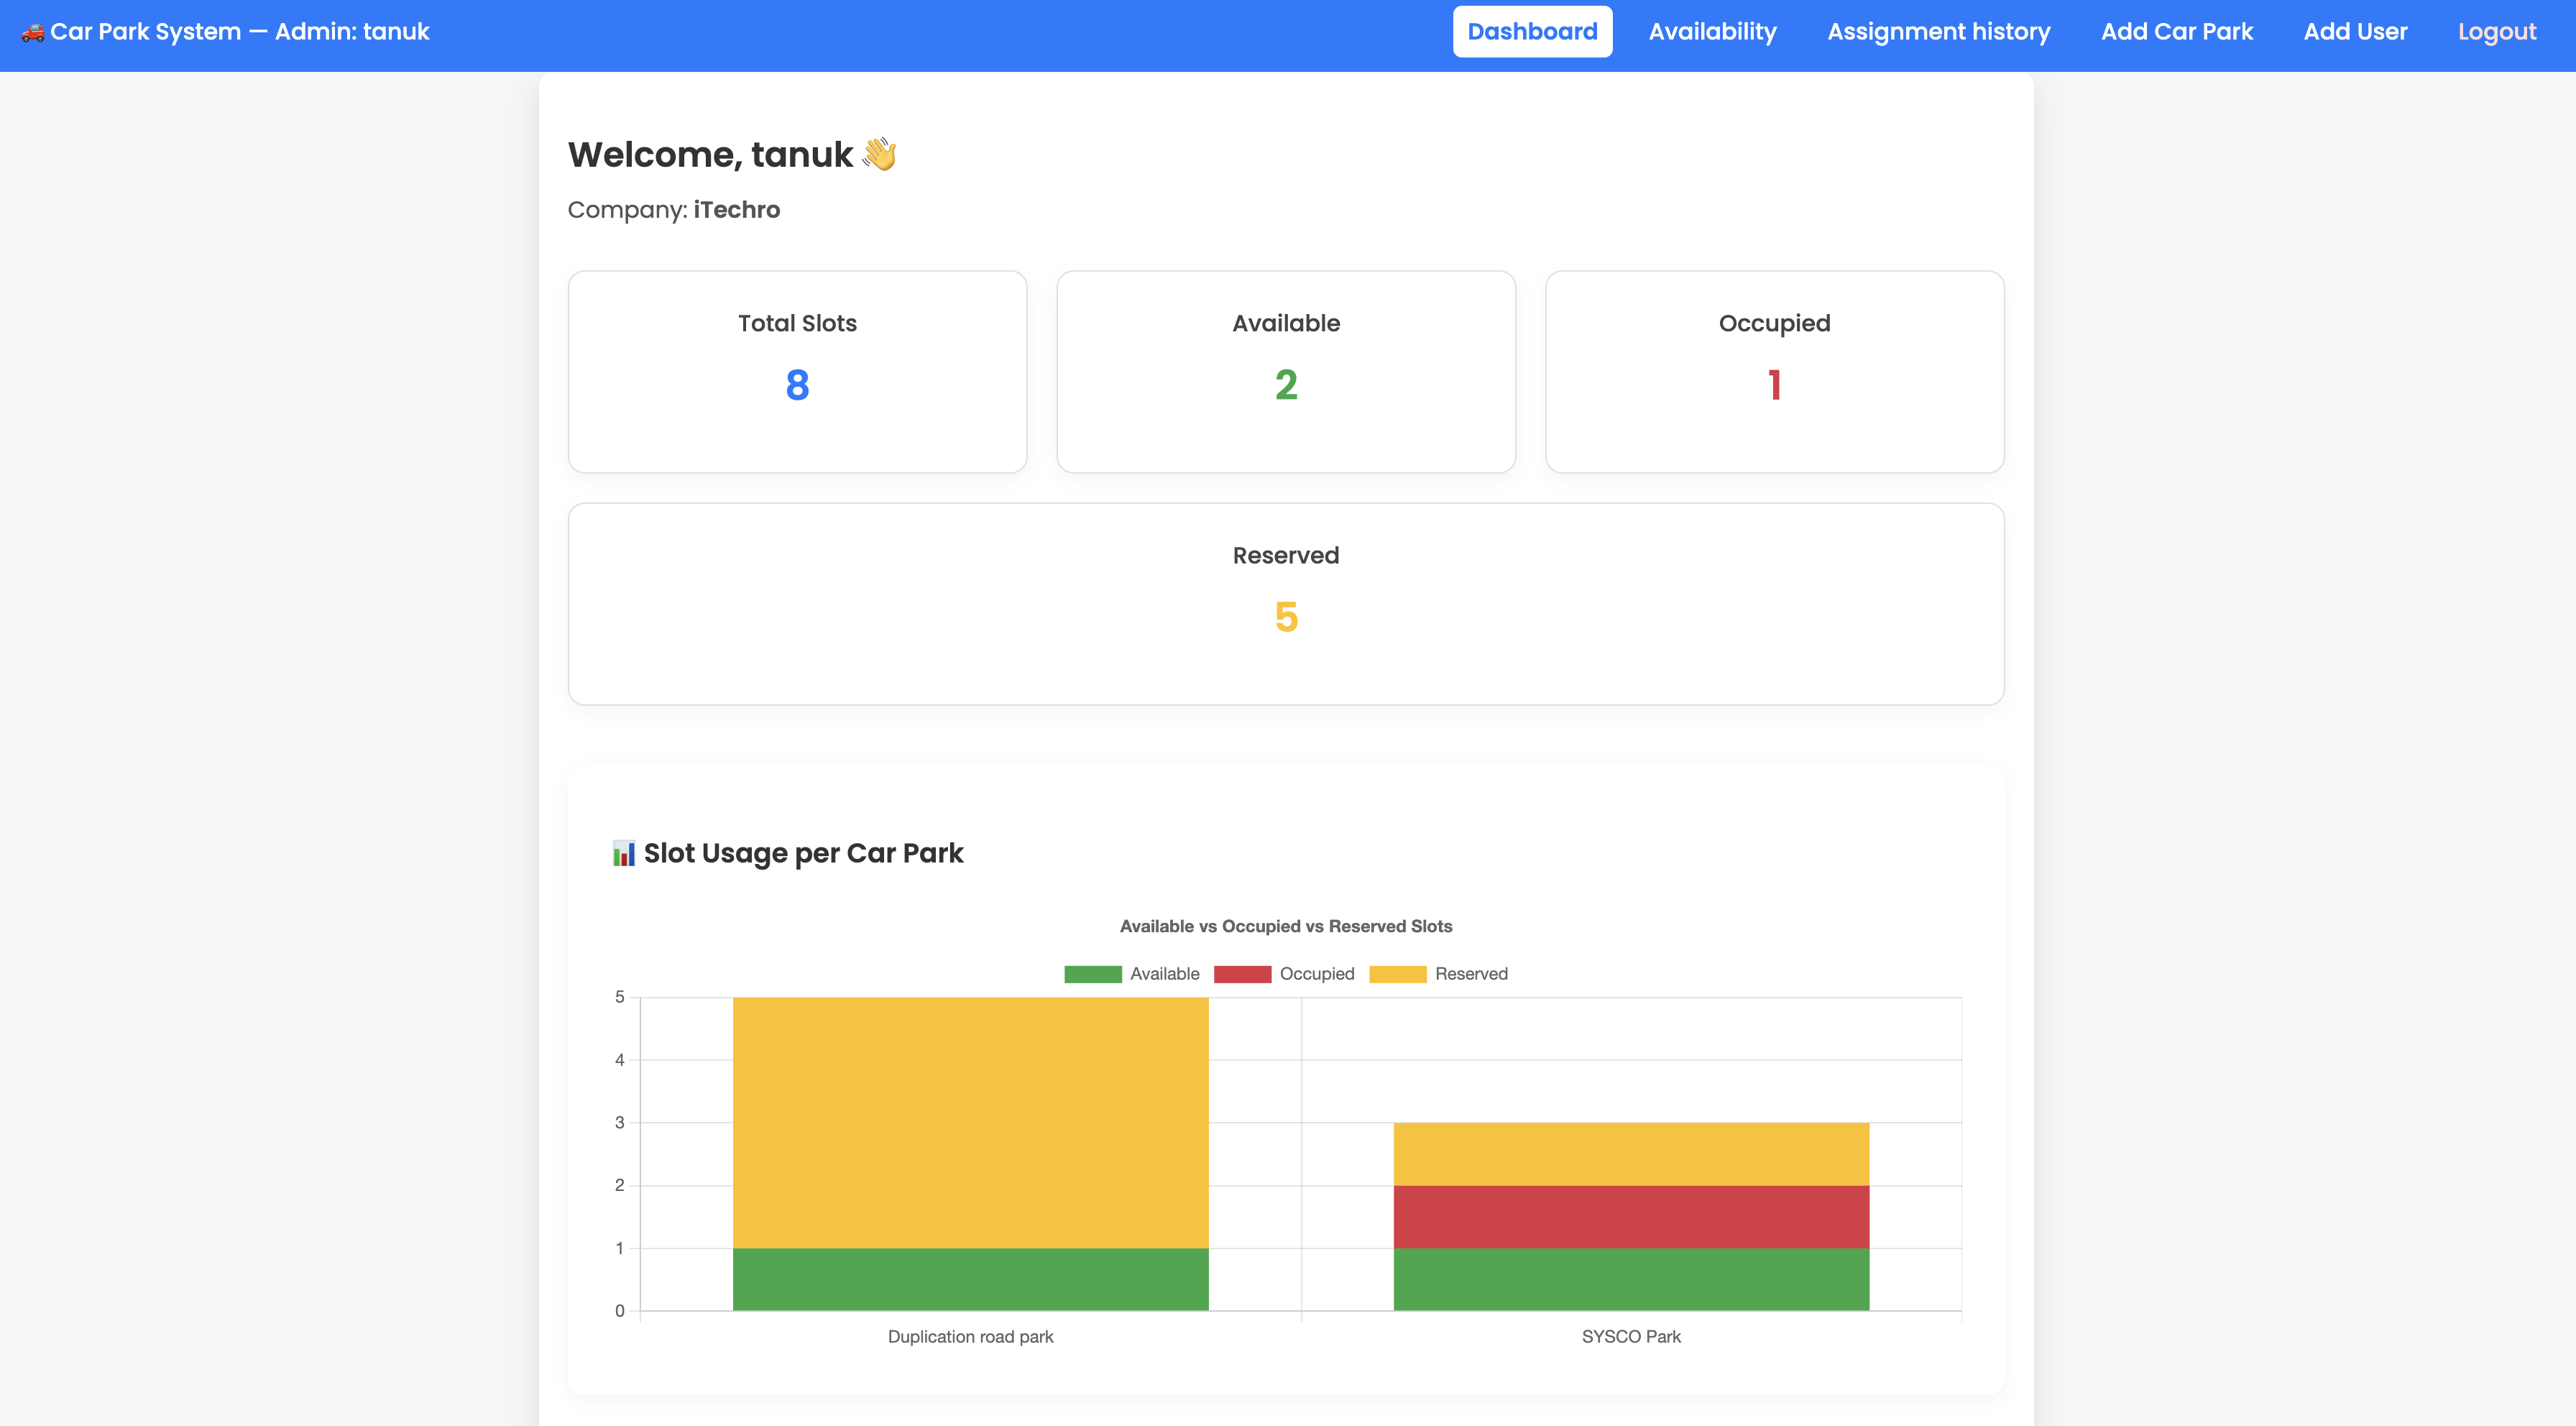The height and width of the screenshot is (1426, 2576).
Task: Click red Occupied segment of SYSCO Park
Action: pos(1631,1217)
